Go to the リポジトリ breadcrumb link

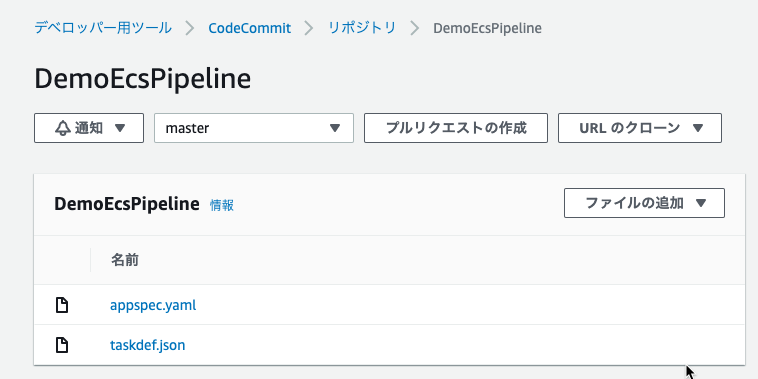362,28
